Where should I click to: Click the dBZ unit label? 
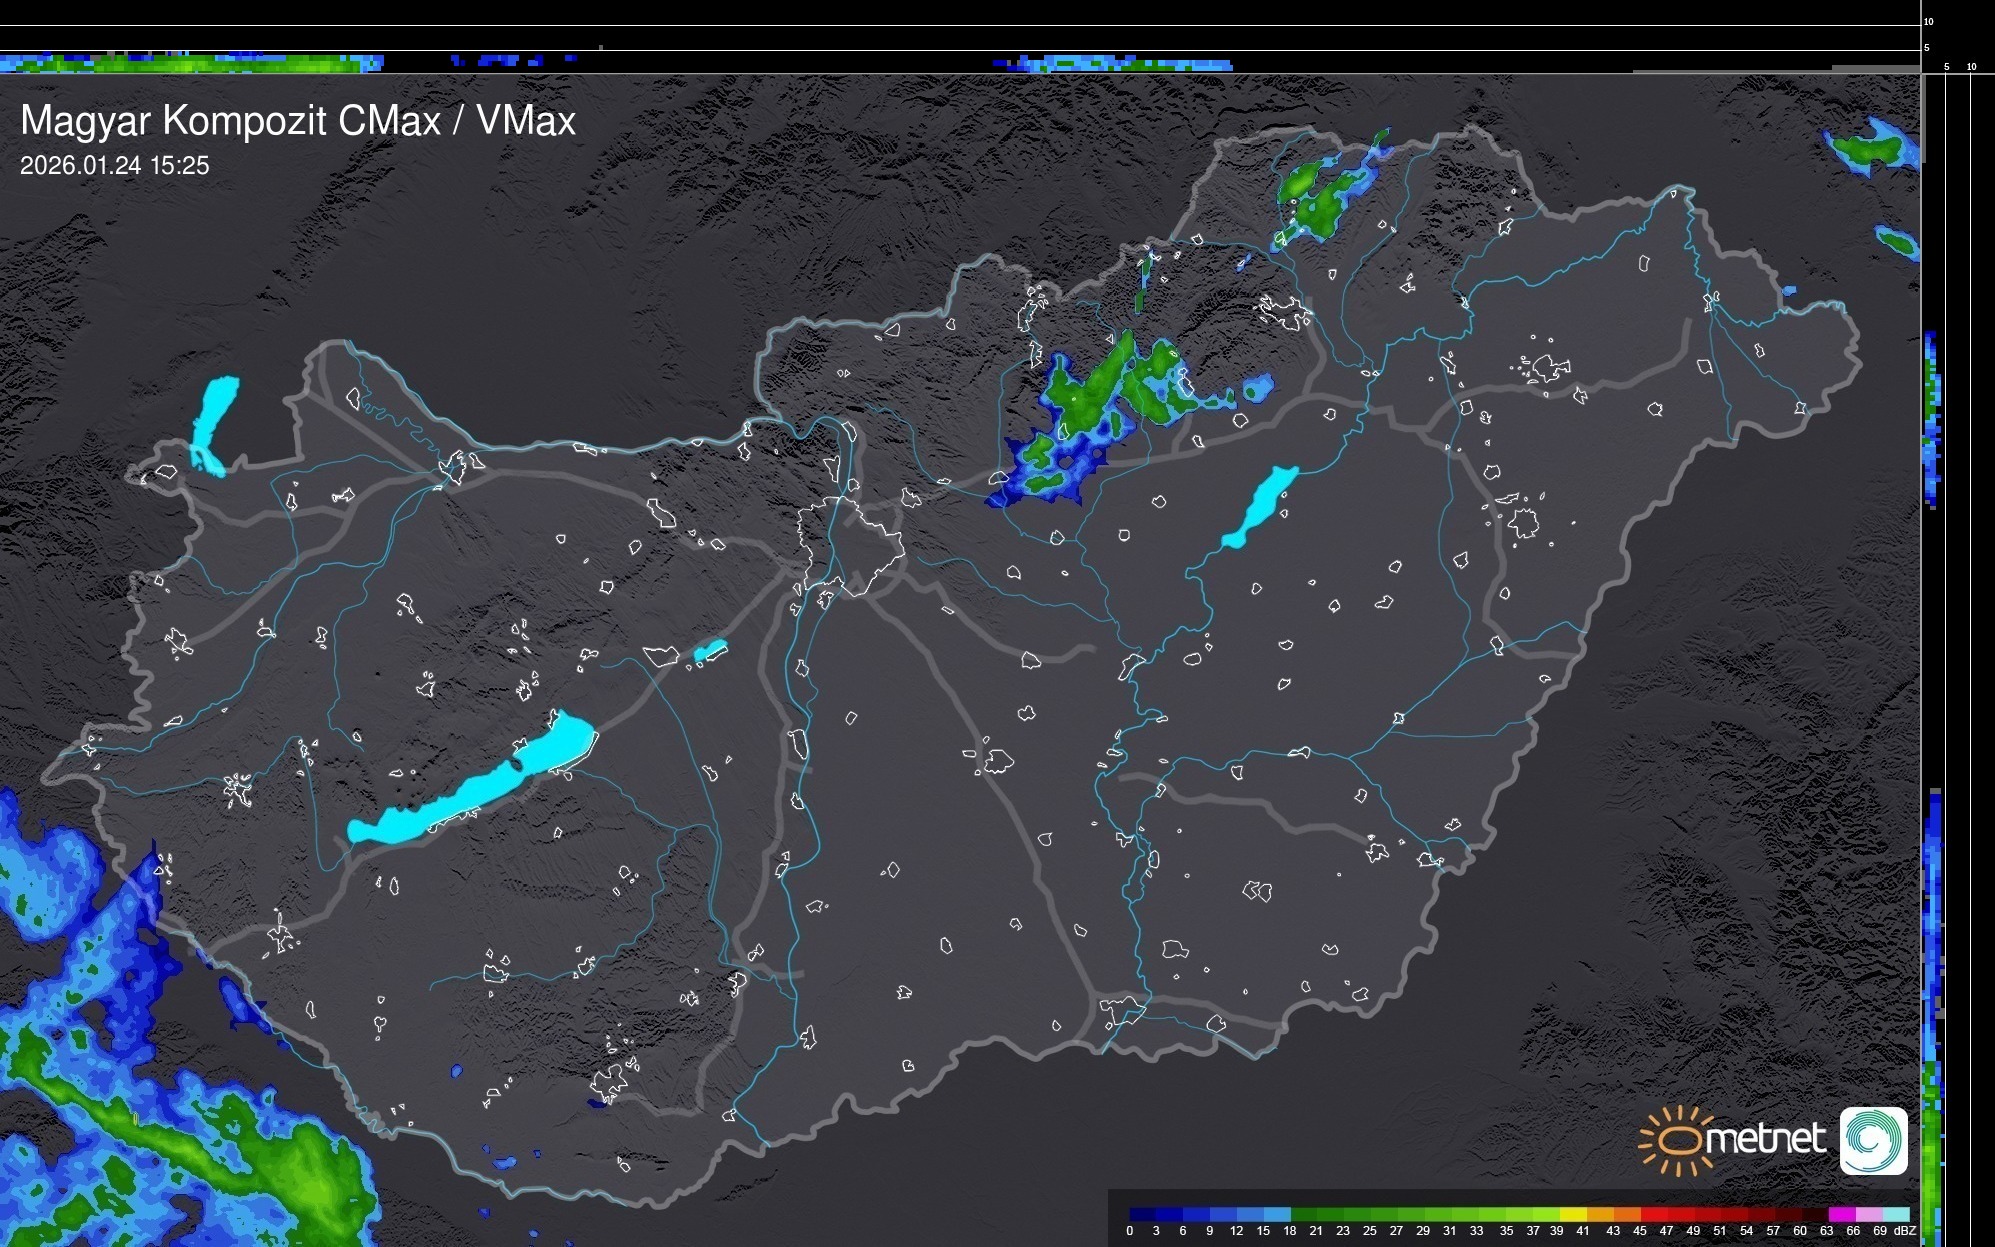pos(1904,1231)
